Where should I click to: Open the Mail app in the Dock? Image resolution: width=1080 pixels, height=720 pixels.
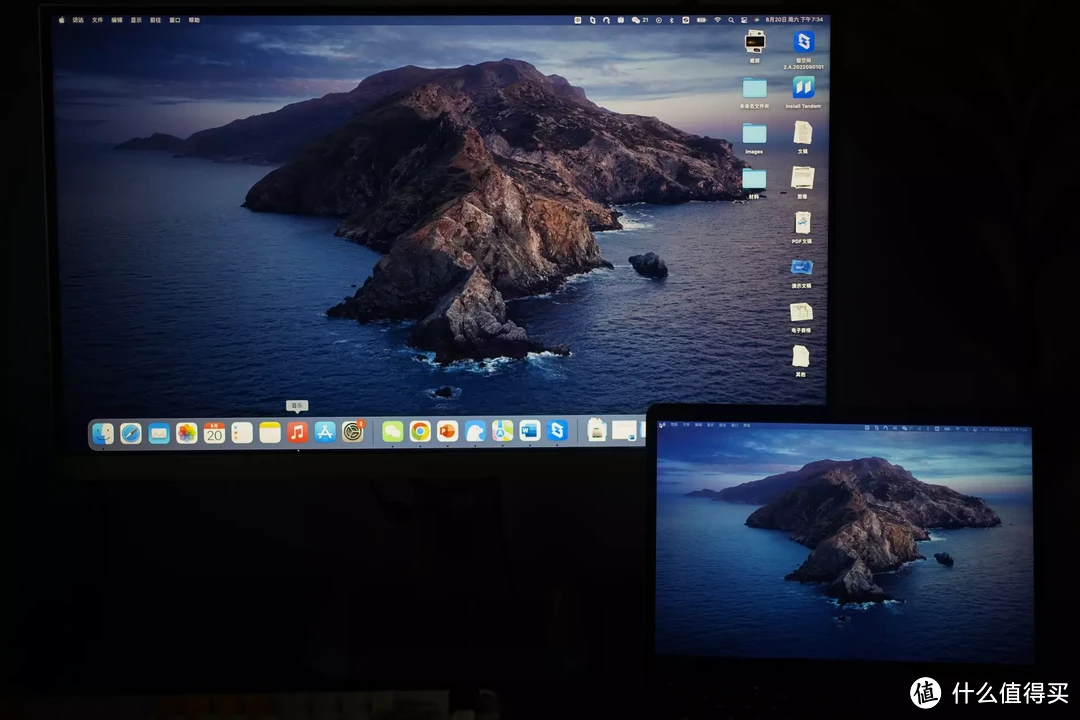click(x=159, y=433)
